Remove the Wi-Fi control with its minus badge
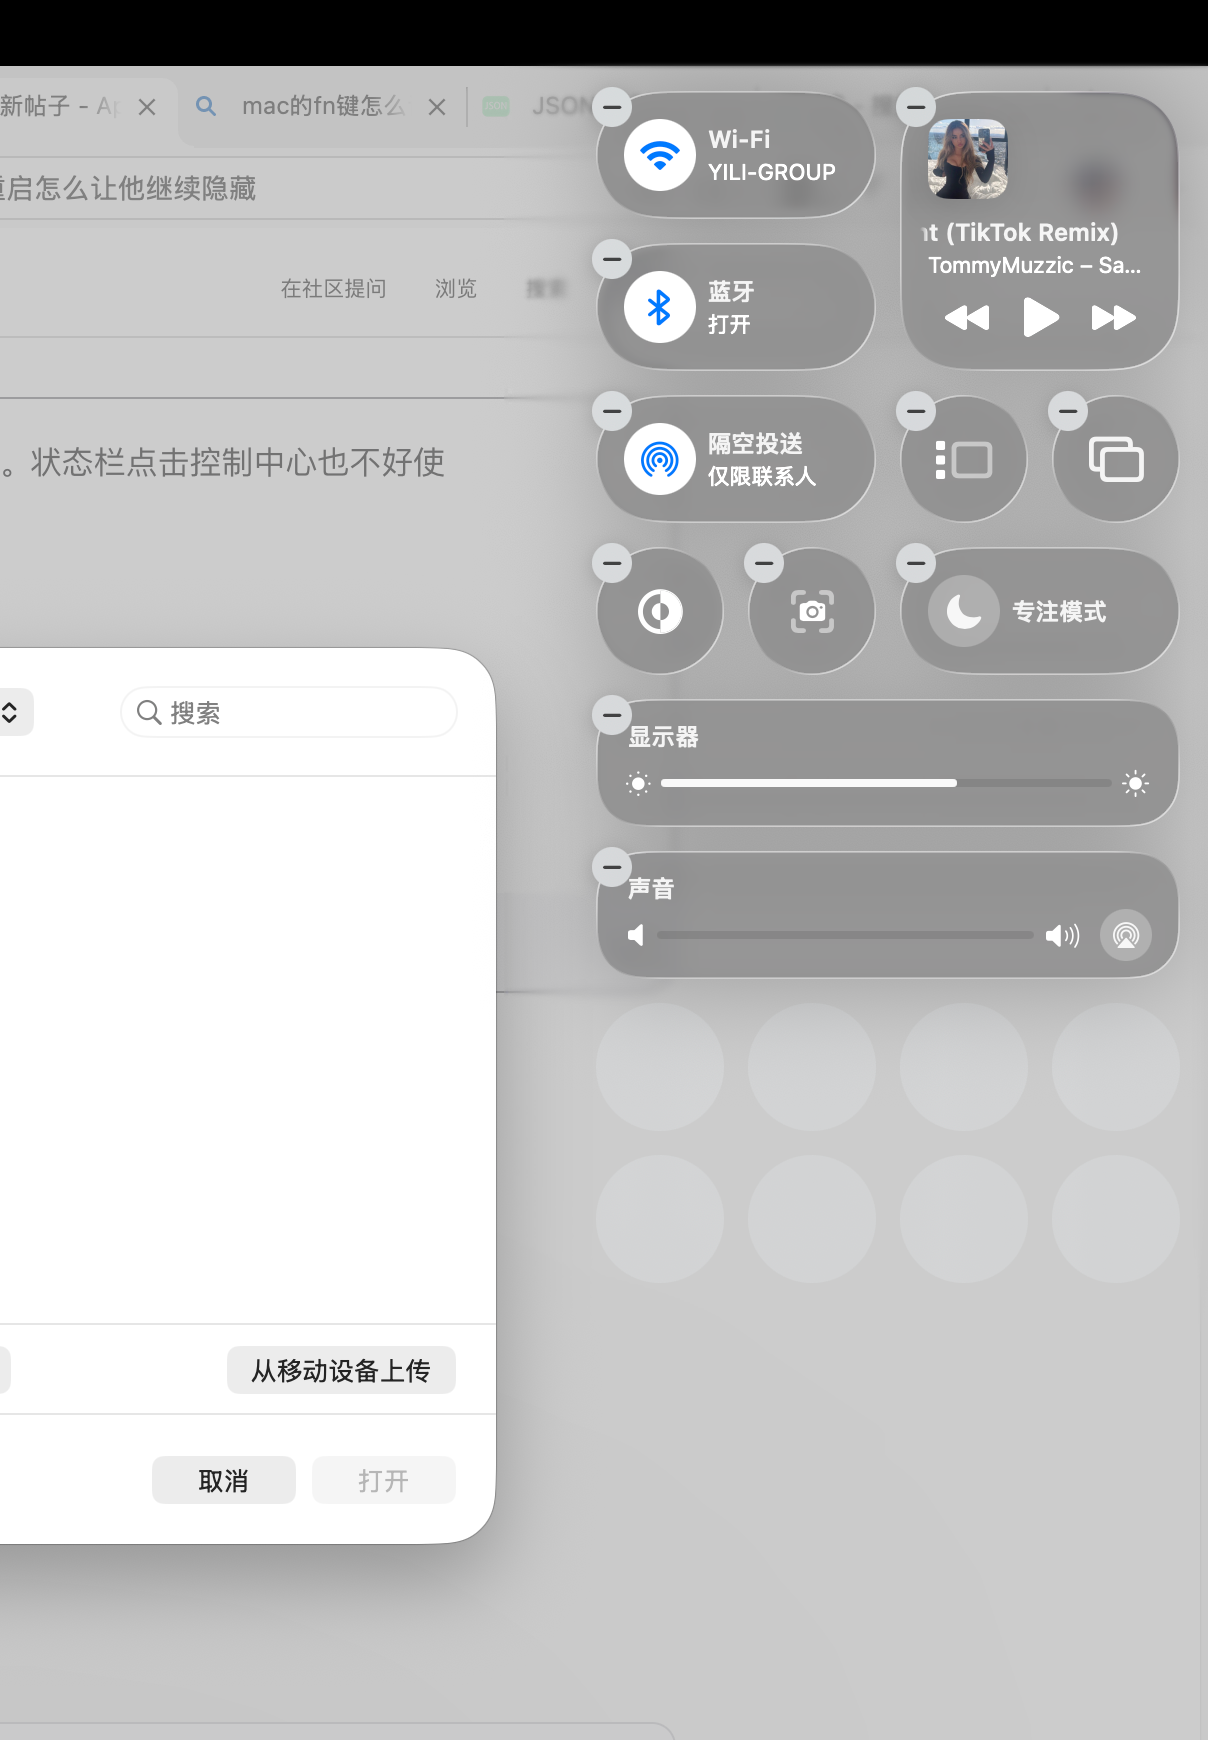Viewport: 1208px width, 1740px height. click(612, 107)
